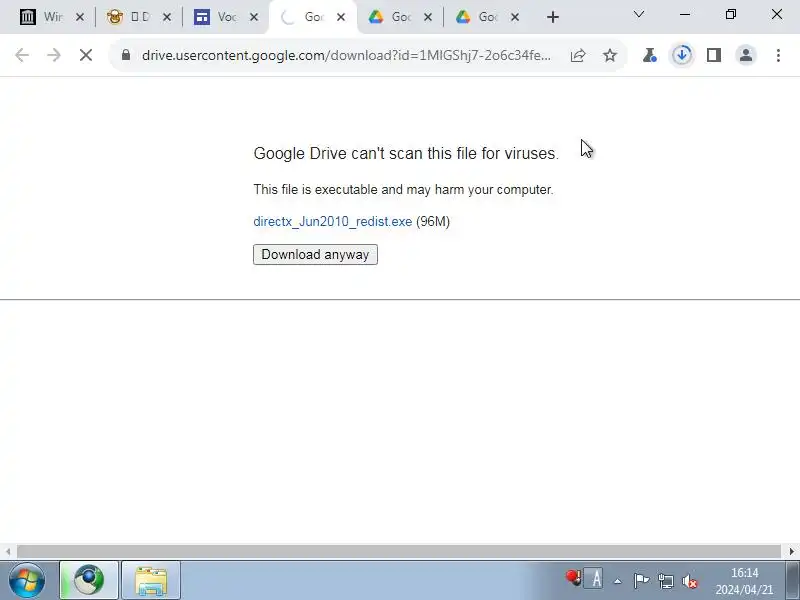Select the last Google Drive tab
This screenshot has height=600, width=800.
pyautogui.click(x=479, y=17)
